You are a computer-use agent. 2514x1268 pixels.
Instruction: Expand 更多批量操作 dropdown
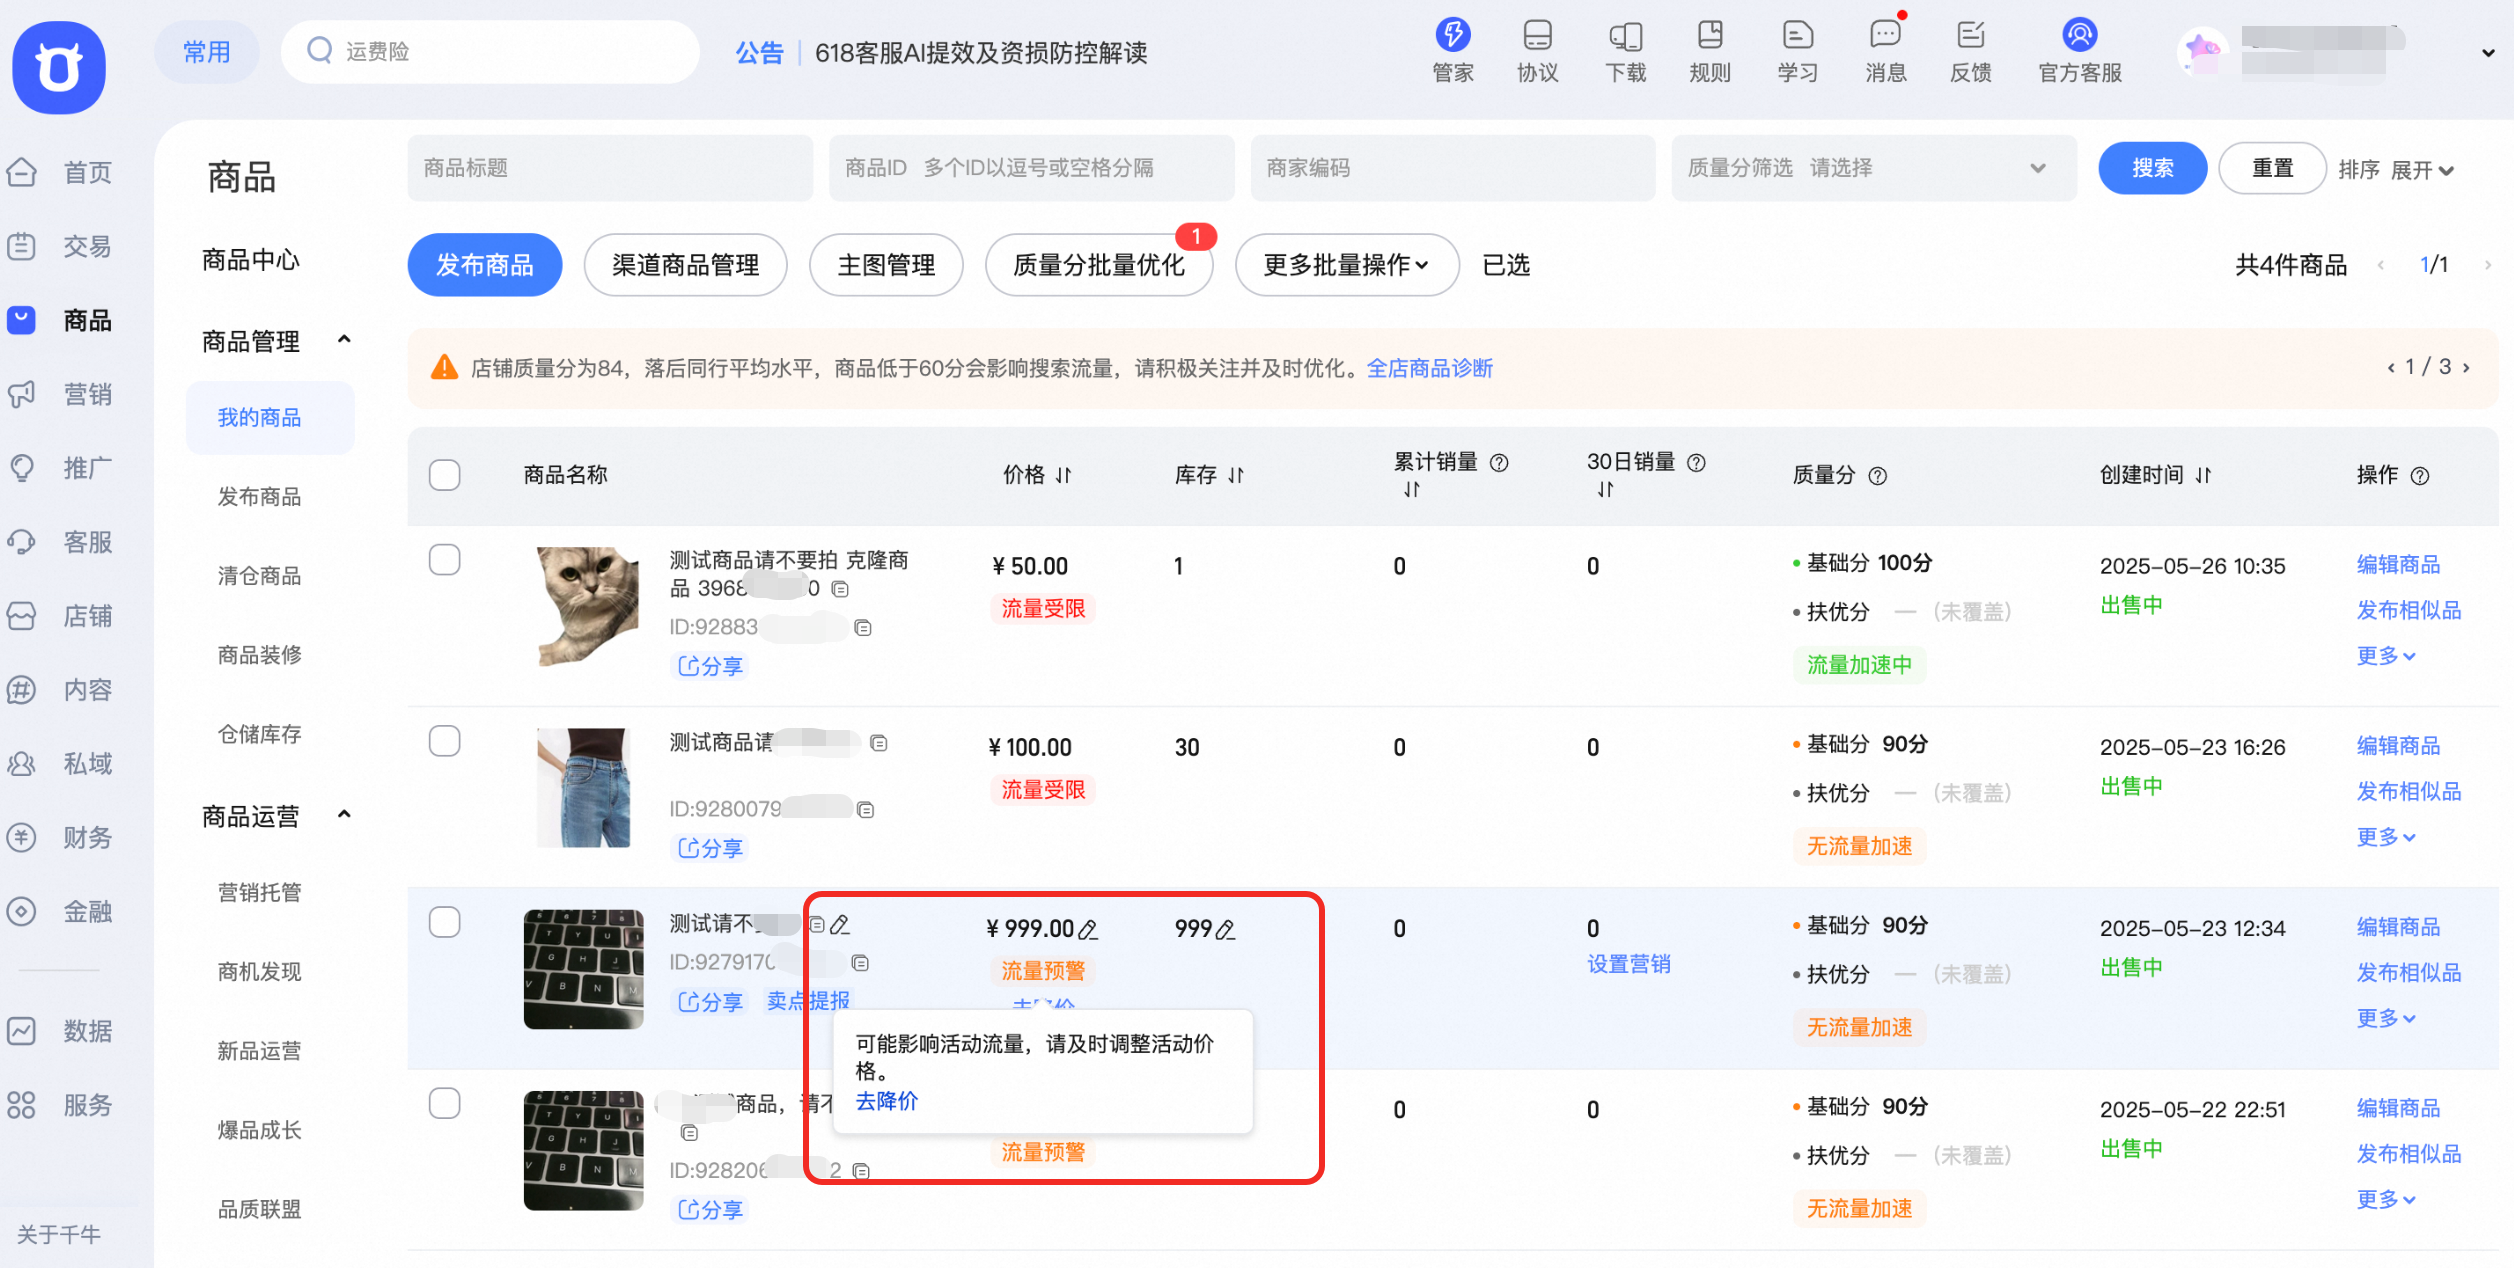click(1347, 265)
